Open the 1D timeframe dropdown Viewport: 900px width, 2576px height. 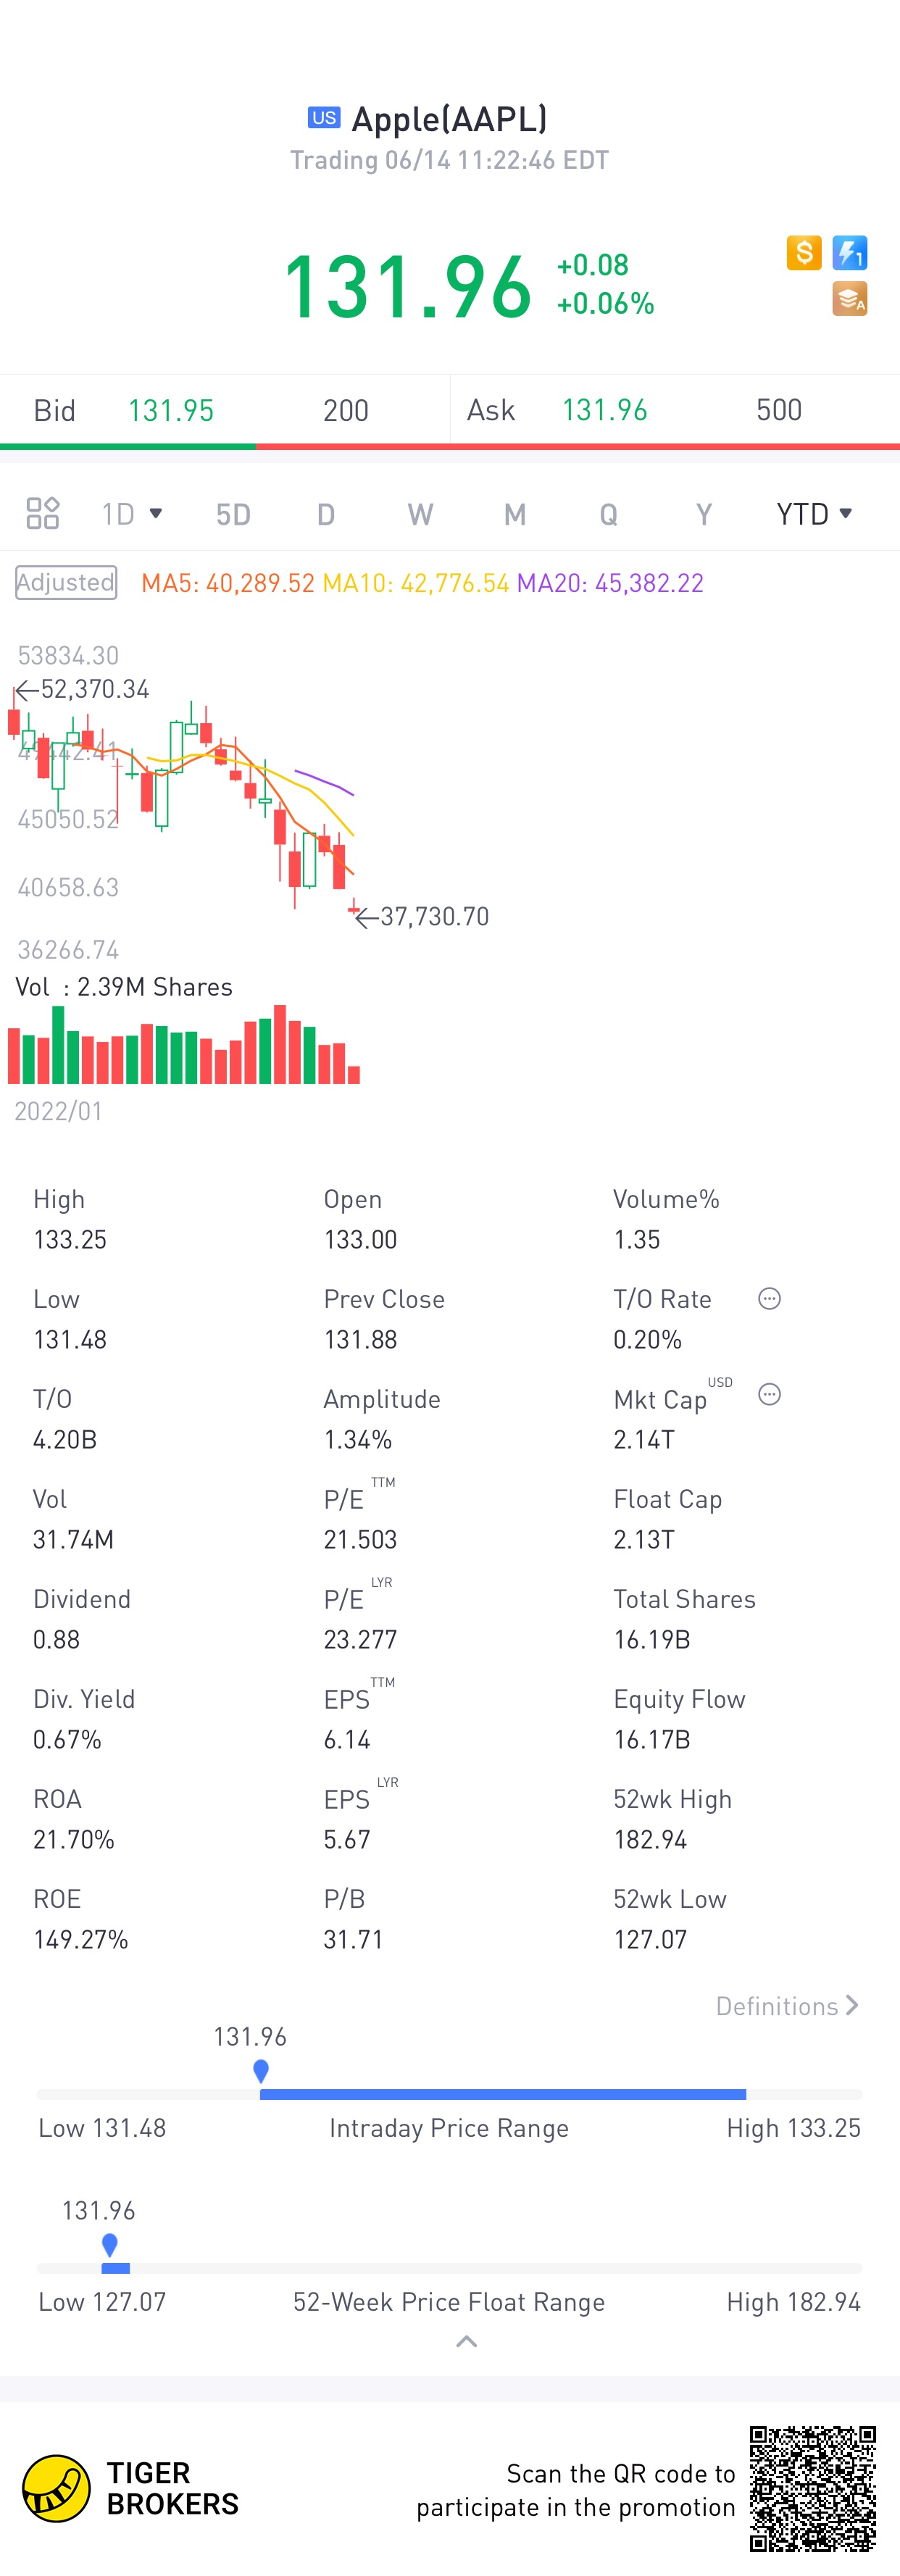click(x=132, y=513)
